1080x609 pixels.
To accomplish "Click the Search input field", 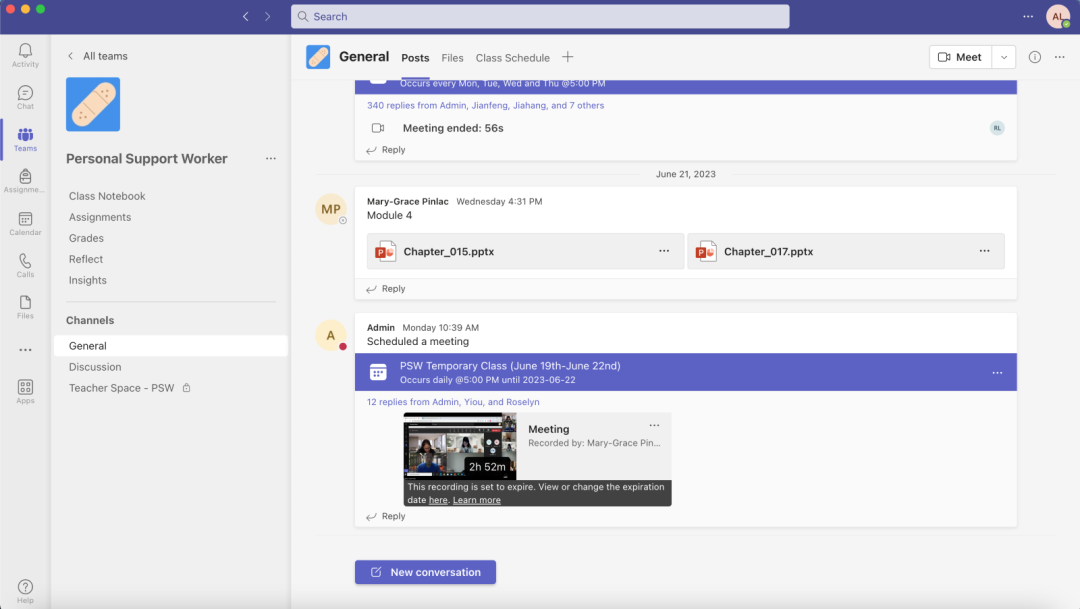I will [x=540, y=17].
